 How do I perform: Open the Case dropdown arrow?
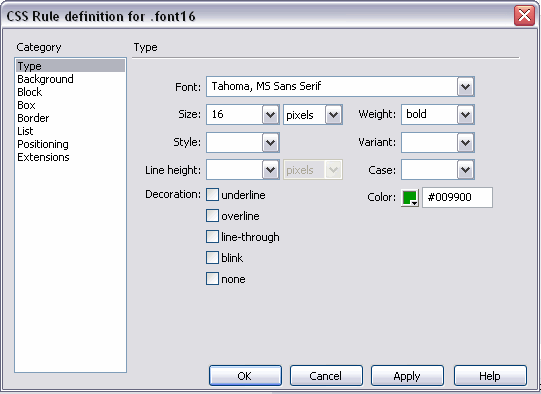(x=465, y=170)
